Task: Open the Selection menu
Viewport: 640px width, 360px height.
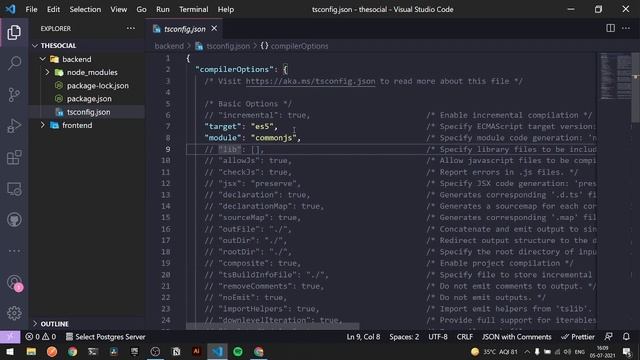Action: coord(85,9)
